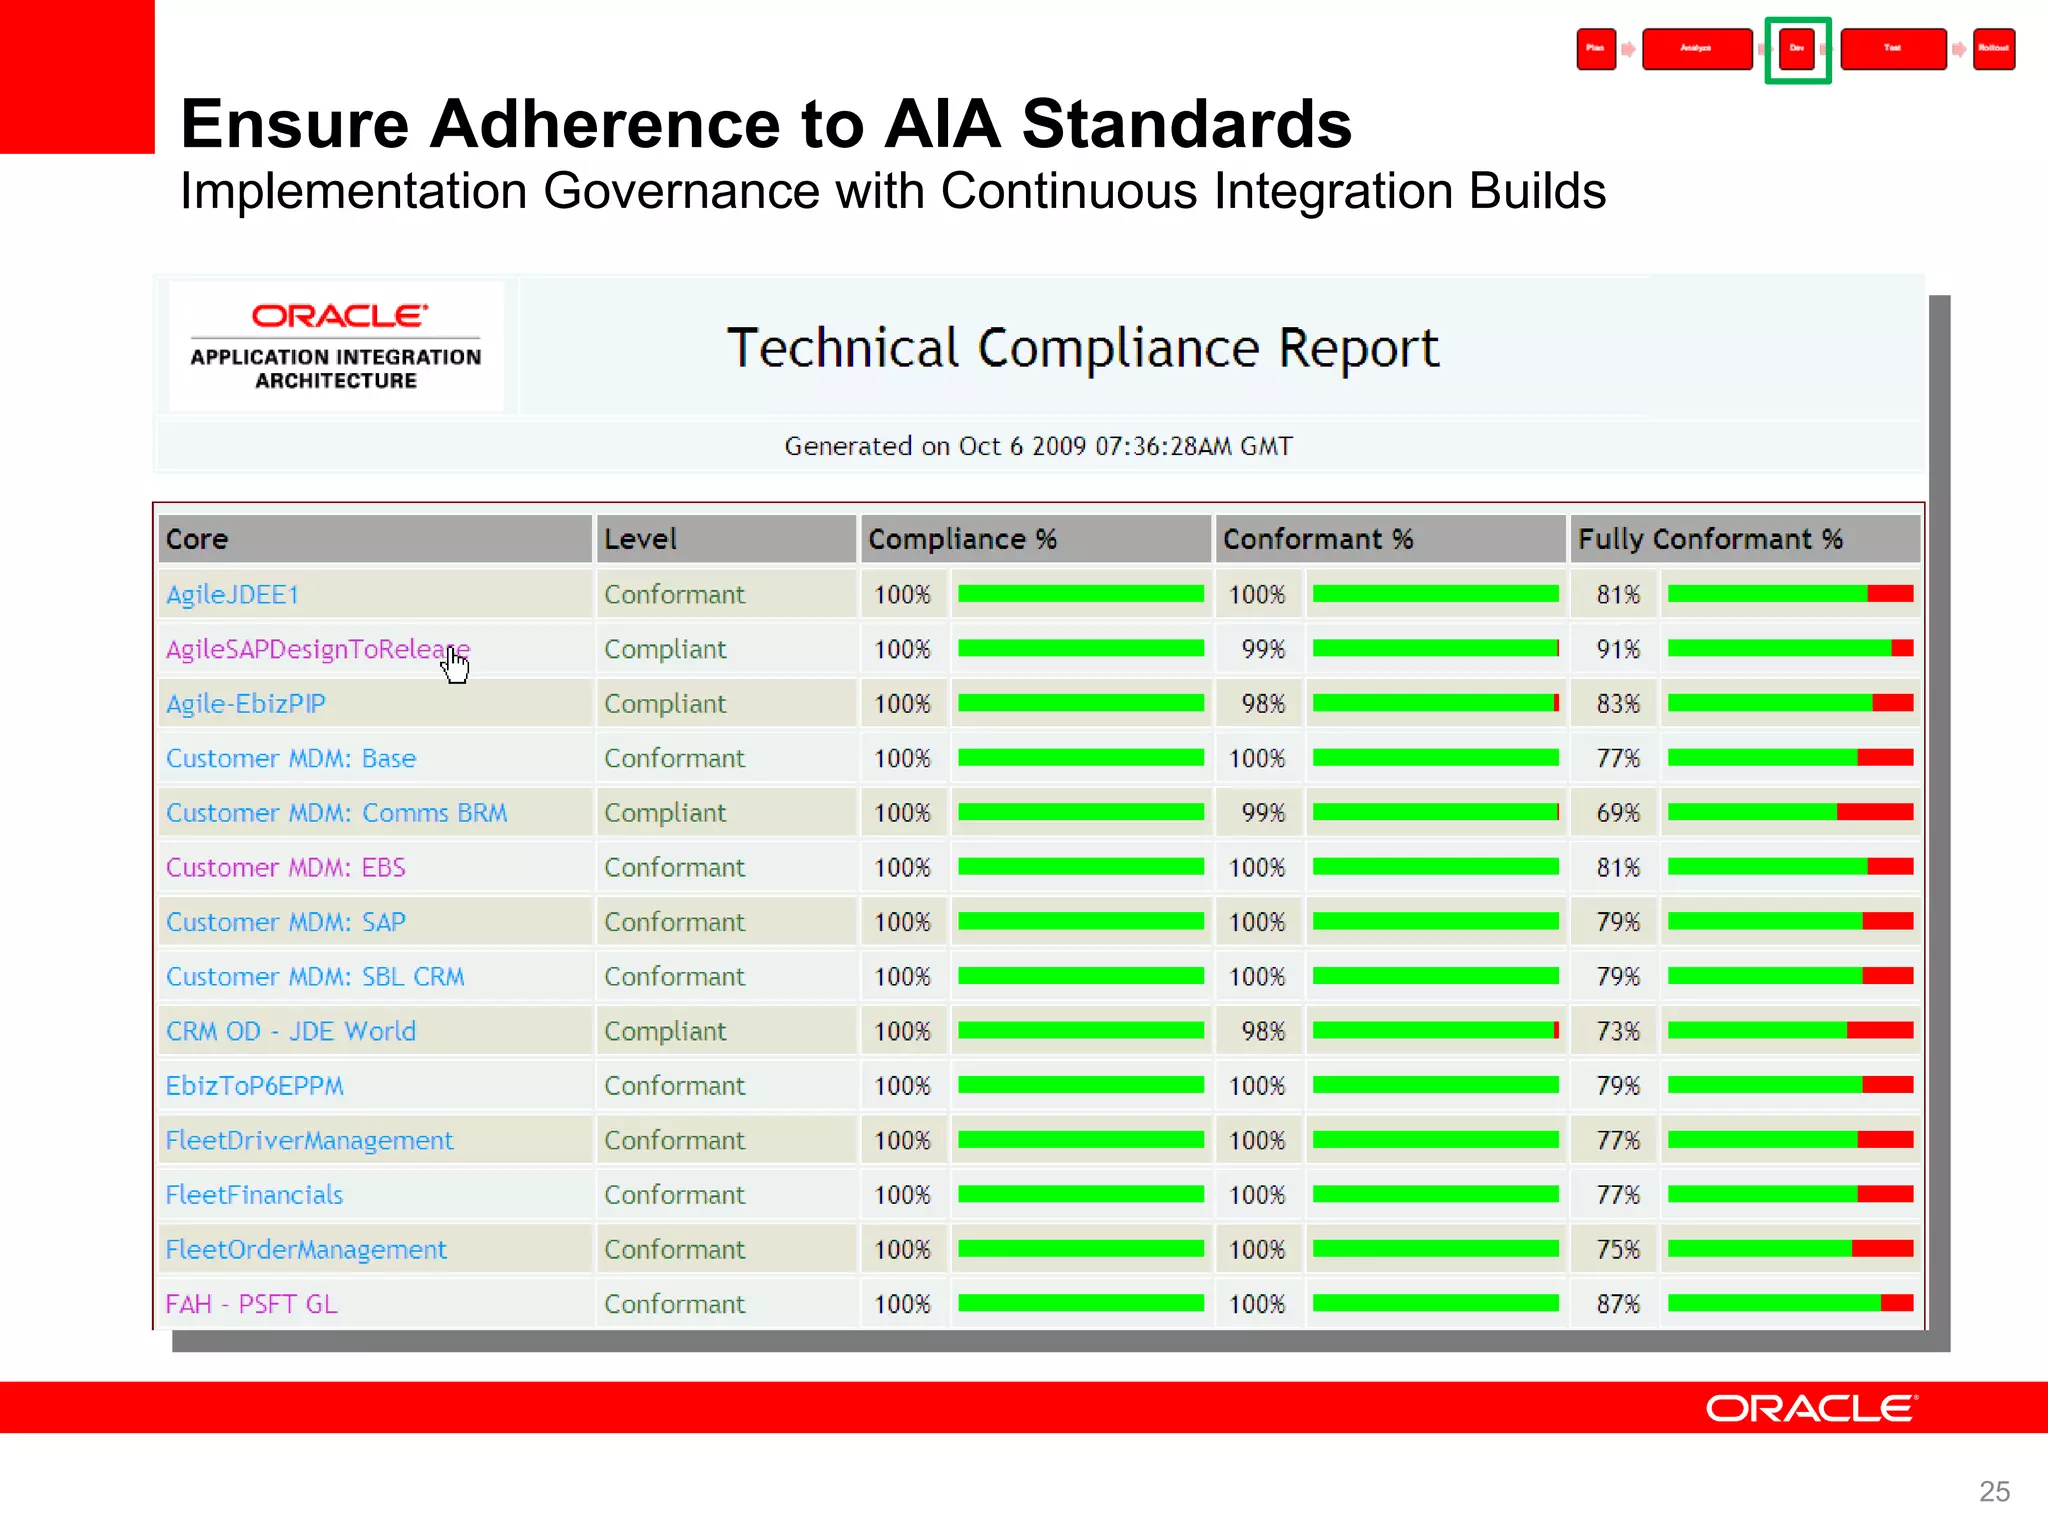Open the FleetFinancials link
2048x1536 pixels.
254,1194
